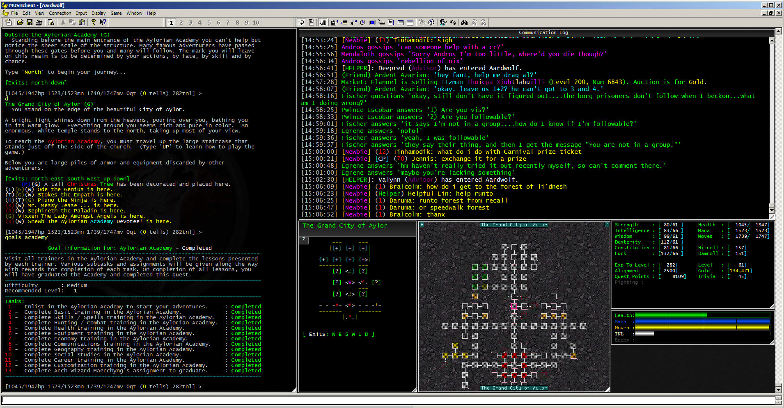The height and width of the screenshot is (408, 784).
Task: Click the New document toolbar icon
Action: click(8, 22)
